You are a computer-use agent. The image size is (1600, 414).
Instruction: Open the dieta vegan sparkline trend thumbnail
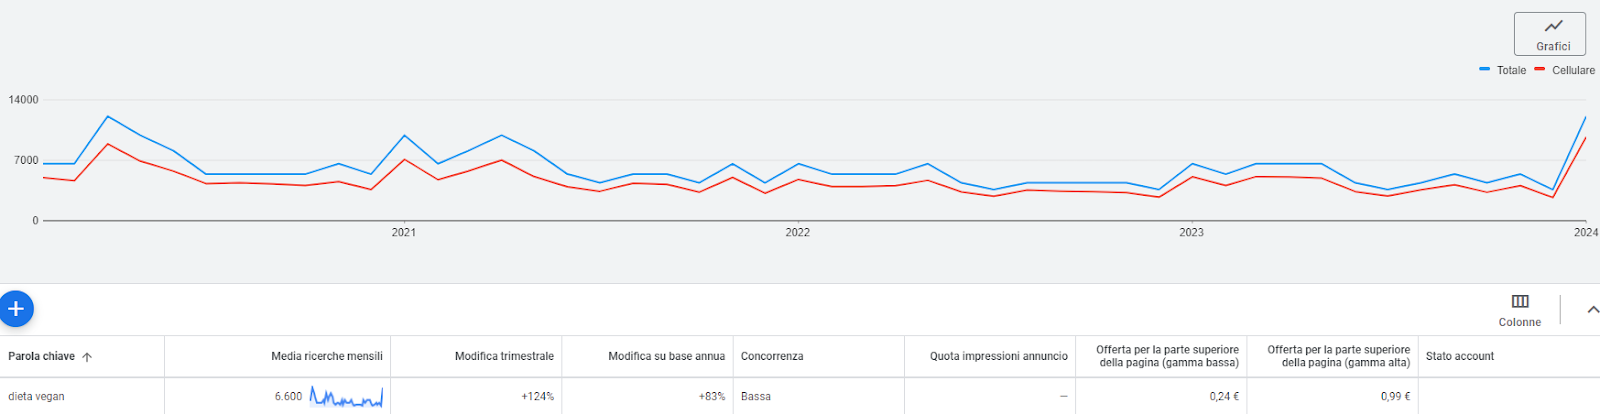(x=346, y=397)
